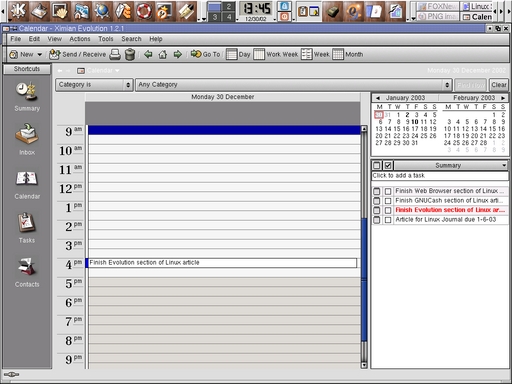Select January 10 in mini calendar
The height and width of the screenshot is (384, 512).
415,122
